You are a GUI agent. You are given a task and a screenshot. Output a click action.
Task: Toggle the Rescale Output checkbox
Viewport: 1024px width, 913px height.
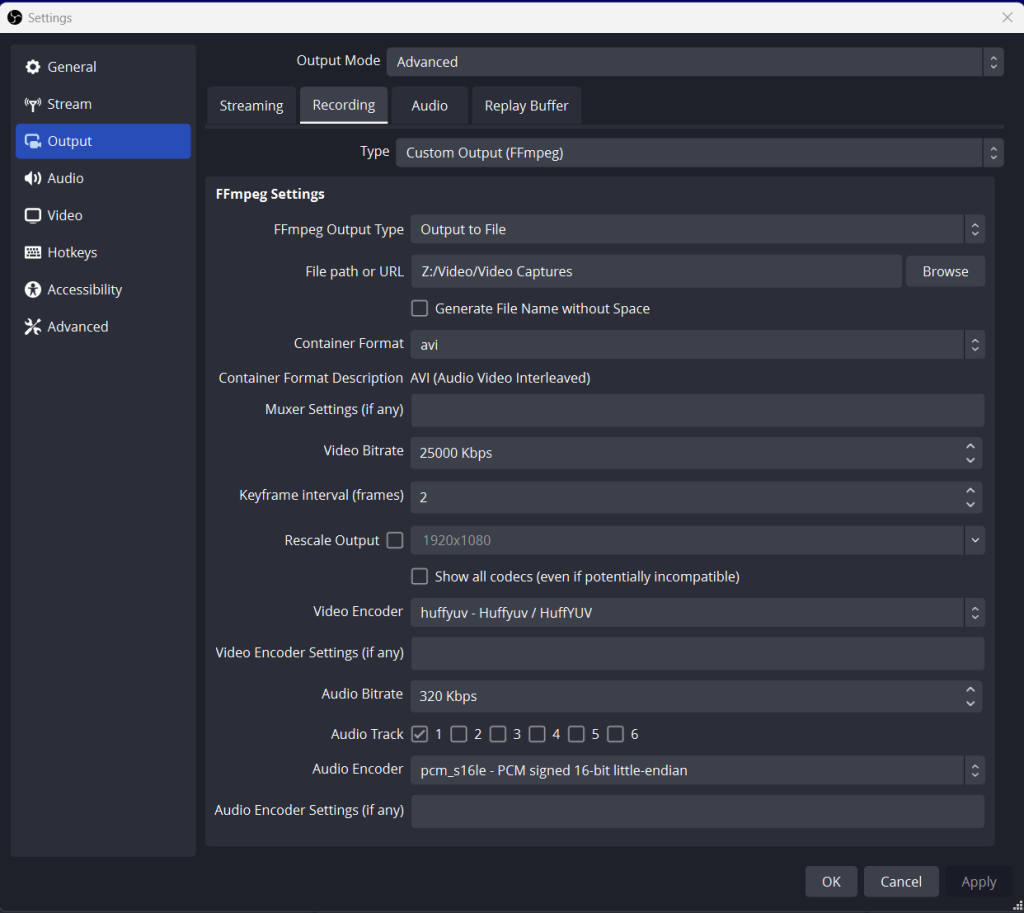click(x=395, y=540)
